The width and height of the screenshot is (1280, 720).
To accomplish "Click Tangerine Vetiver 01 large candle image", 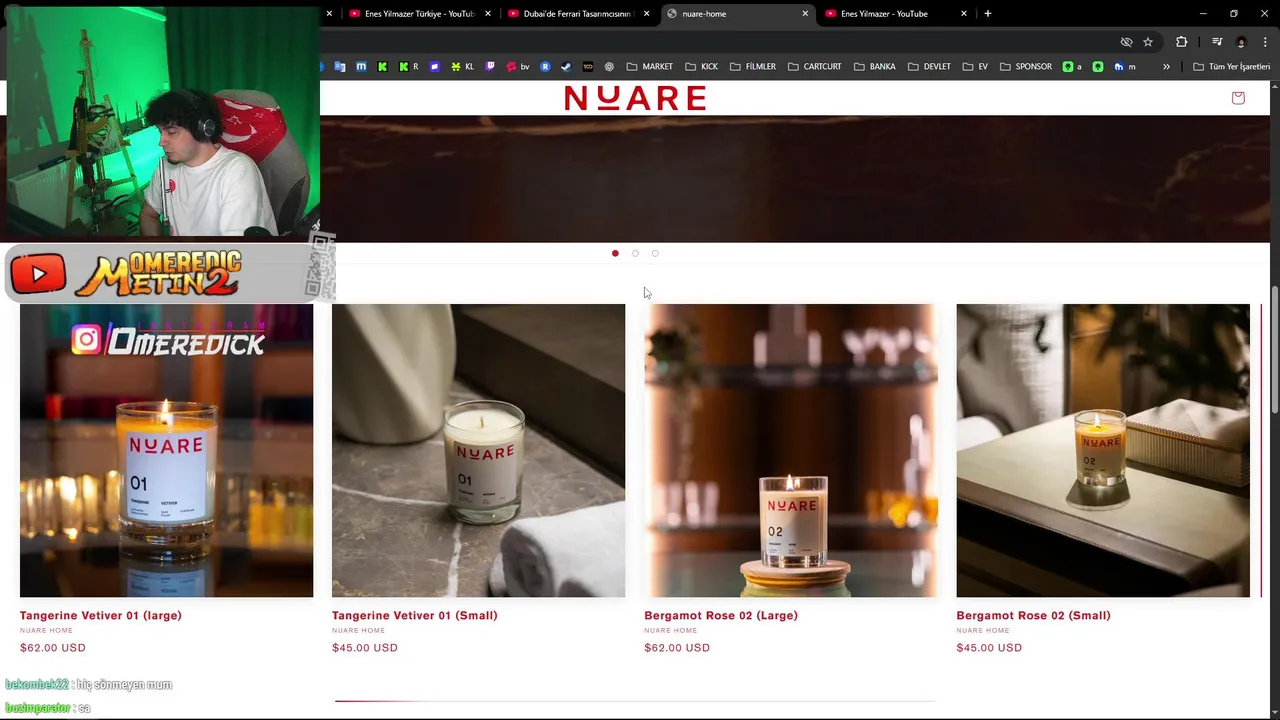I will (x=166, y=450).
